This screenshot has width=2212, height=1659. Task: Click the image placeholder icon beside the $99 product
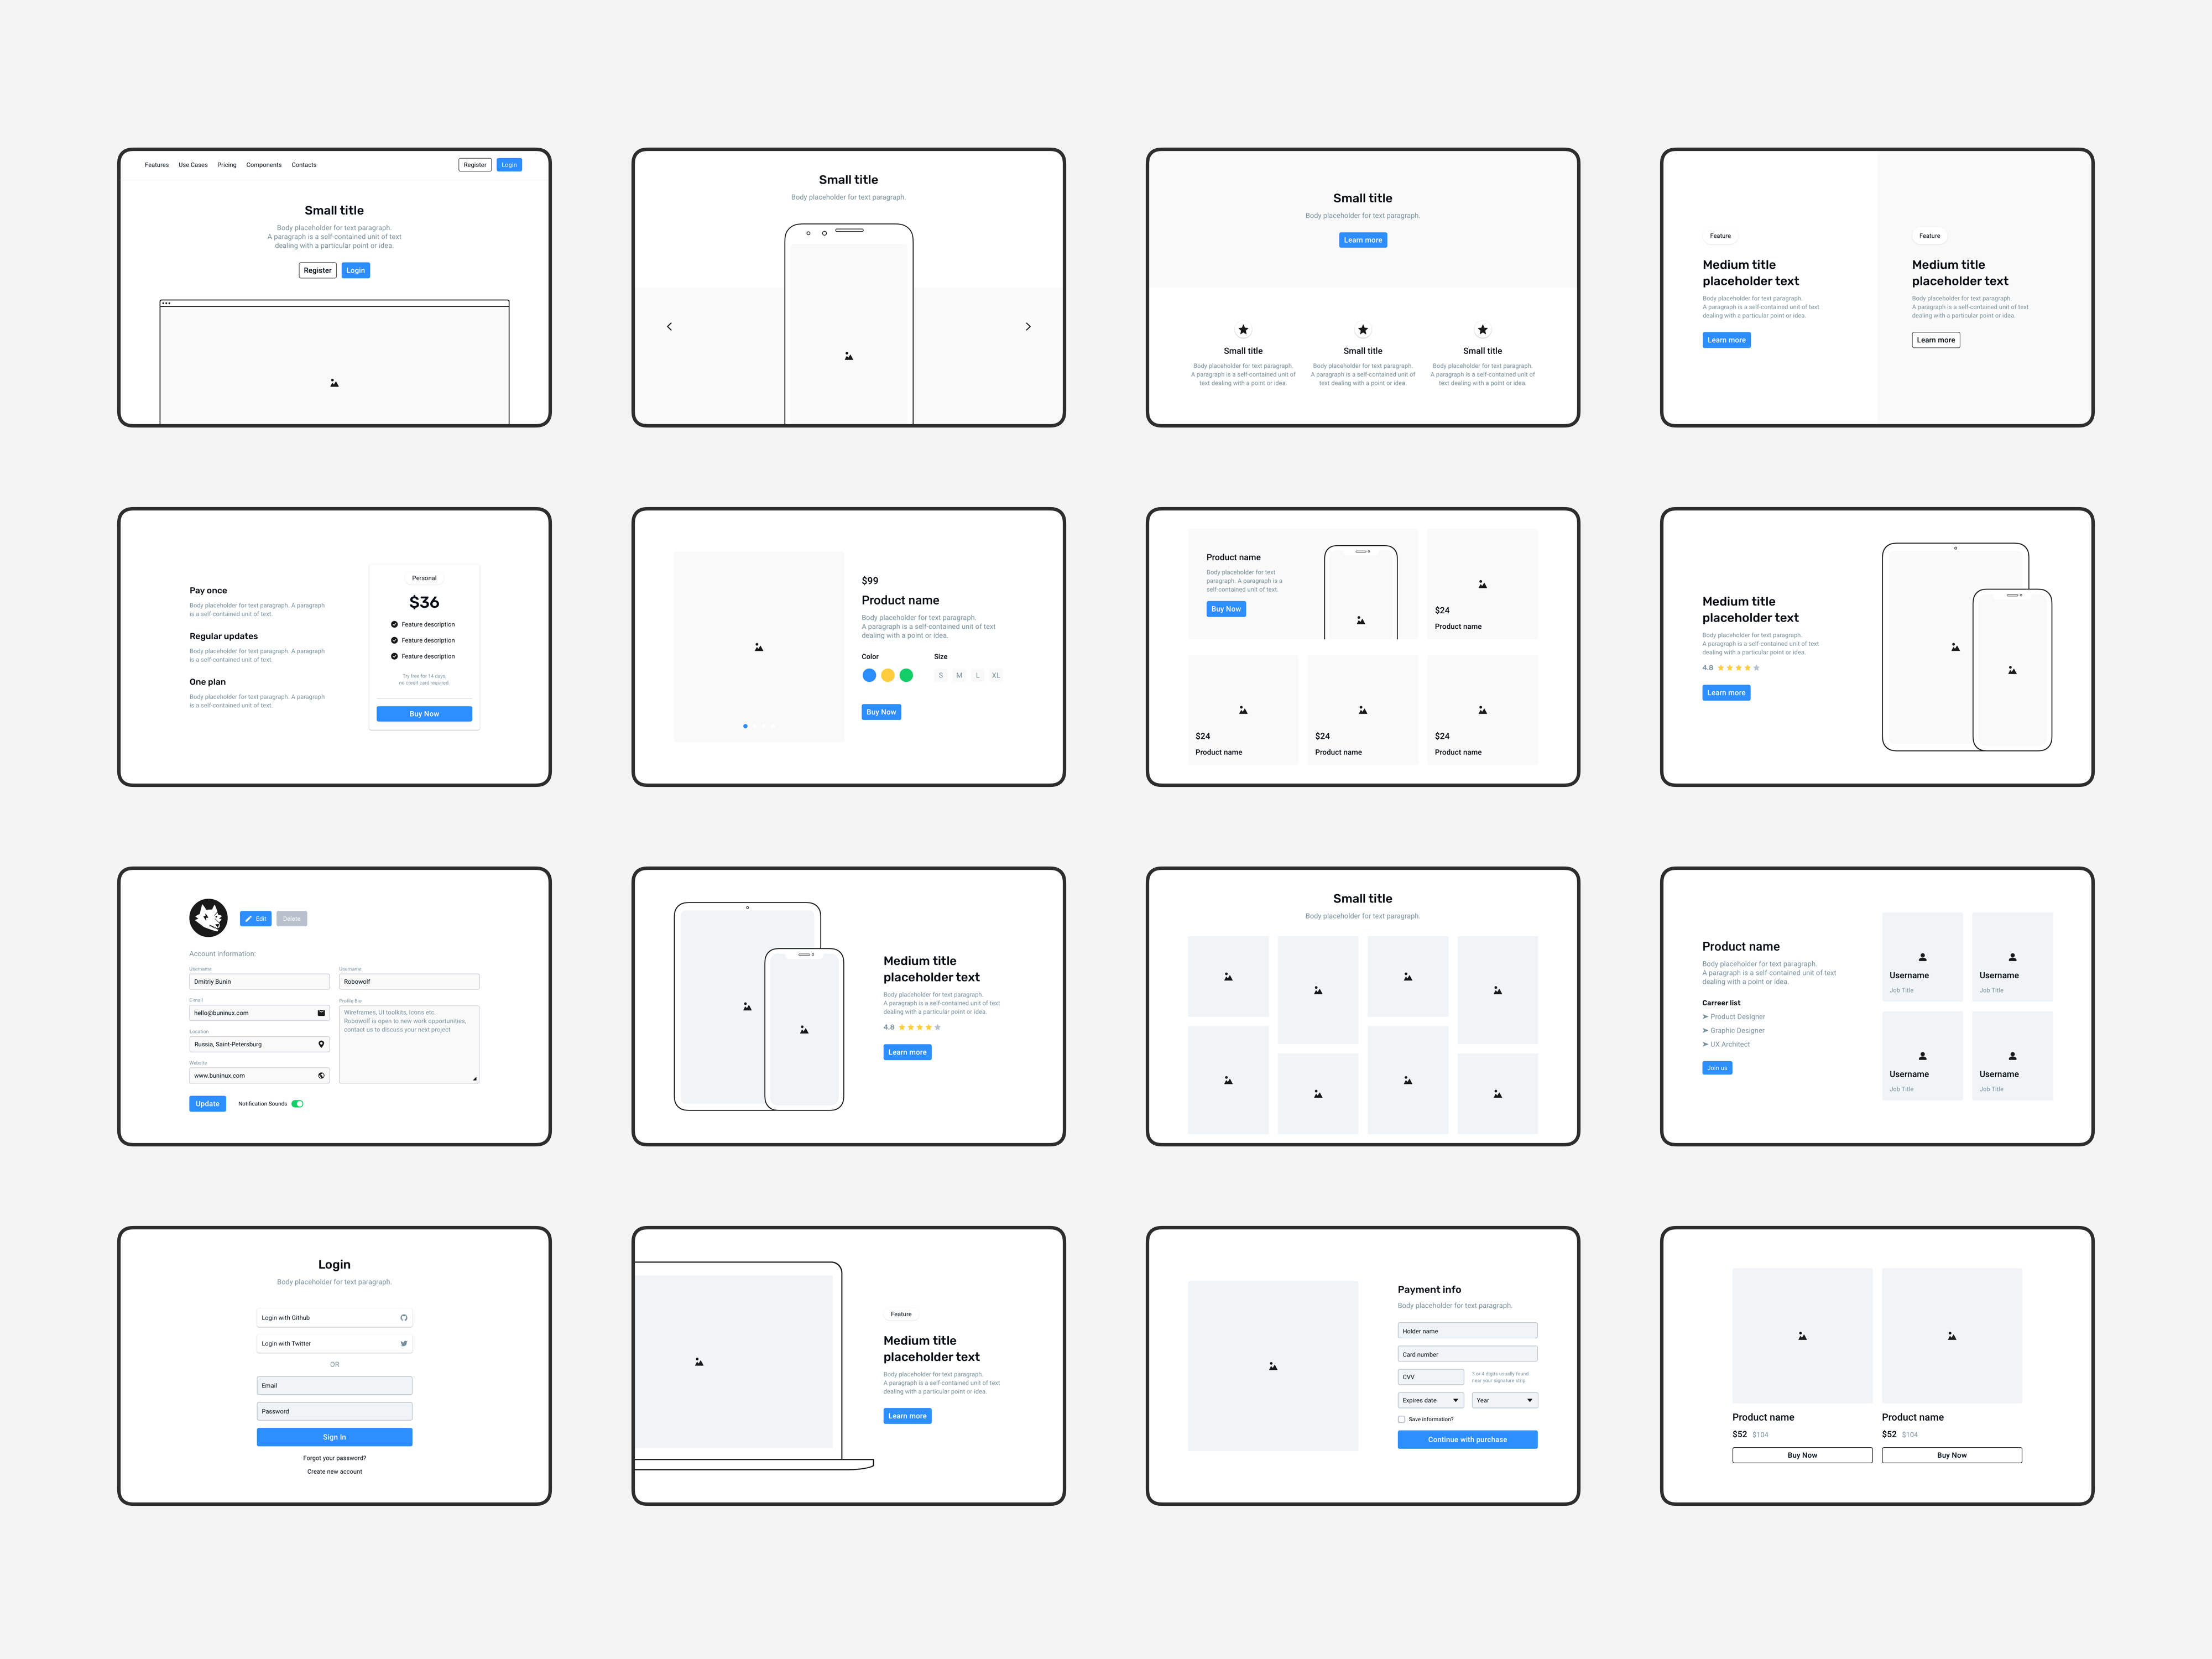pos(759,647)
